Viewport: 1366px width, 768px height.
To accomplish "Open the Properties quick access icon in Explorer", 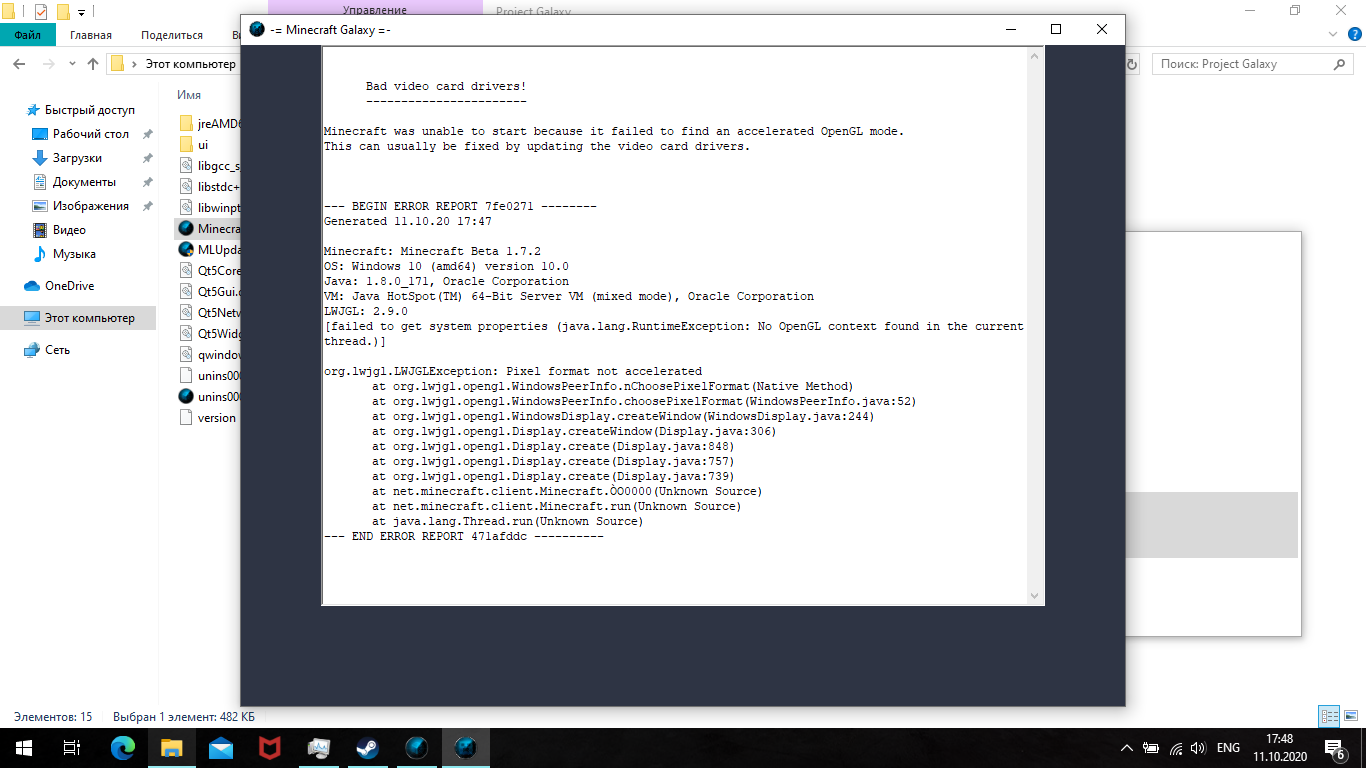I will pyautogui.click(x=40, y=12).
